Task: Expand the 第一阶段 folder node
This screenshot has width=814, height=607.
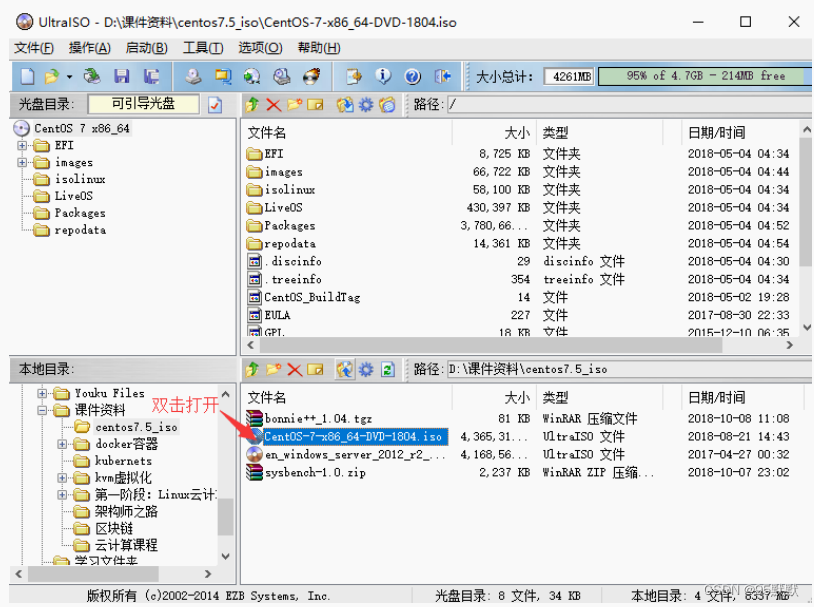Action: tap(62, 495)
